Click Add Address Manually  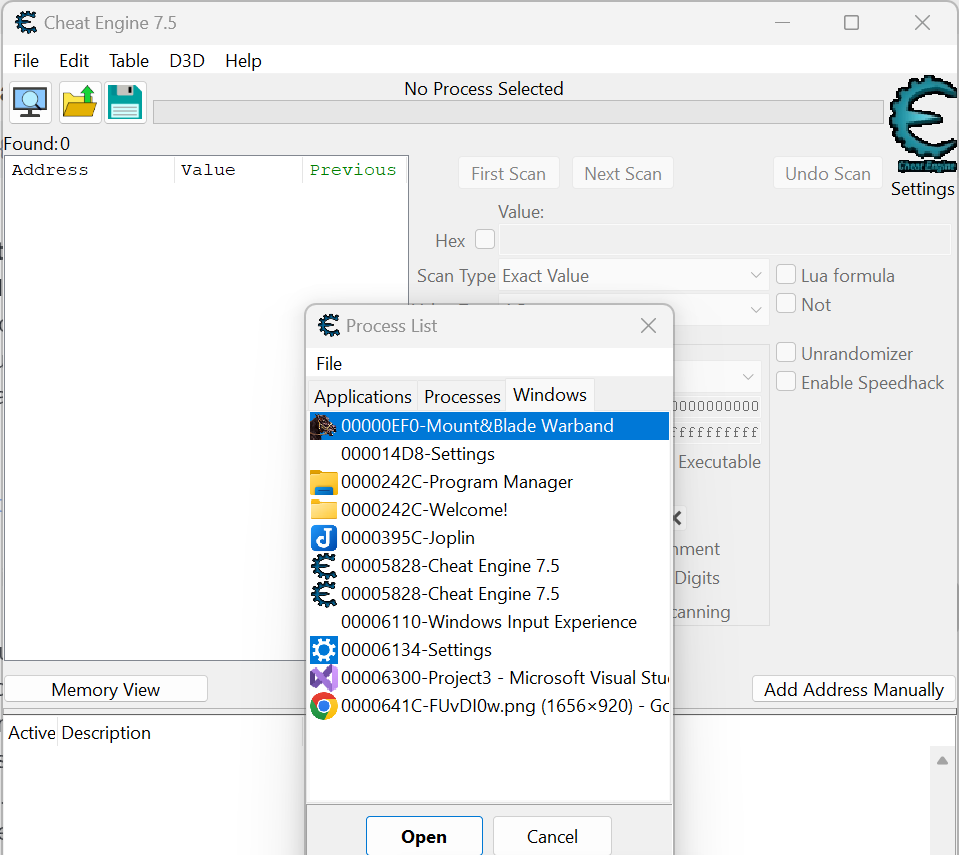tap(854, 689)
